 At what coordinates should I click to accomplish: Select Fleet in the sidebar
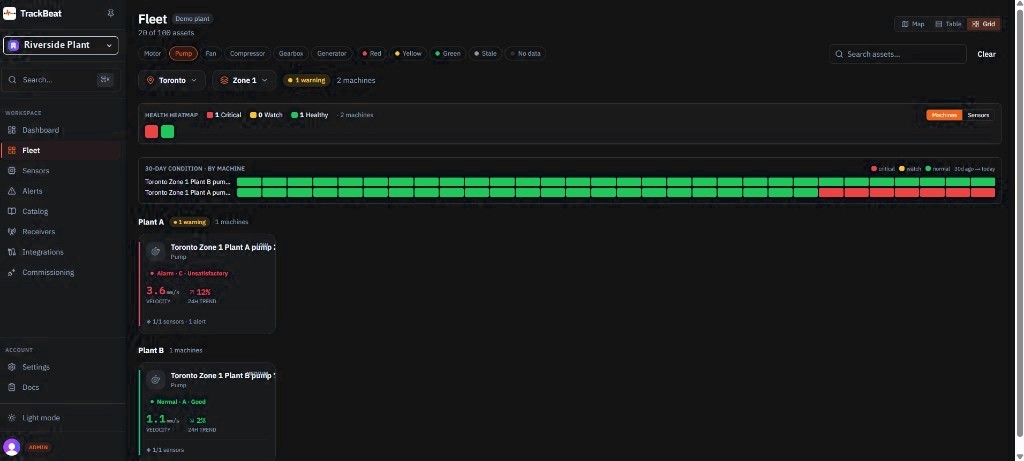pyautogui.click(x=60, y=150)
